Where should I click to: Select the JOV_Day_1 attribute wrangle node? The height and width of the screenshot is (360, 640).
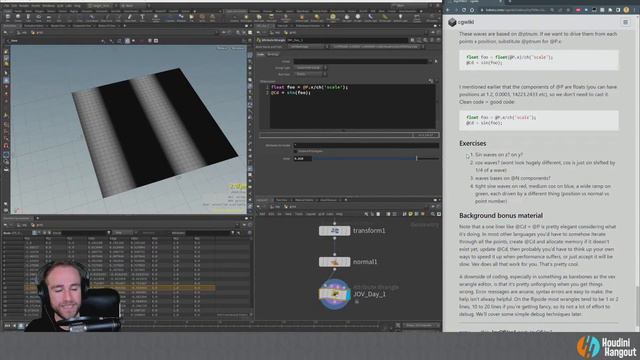coord(334,294)
